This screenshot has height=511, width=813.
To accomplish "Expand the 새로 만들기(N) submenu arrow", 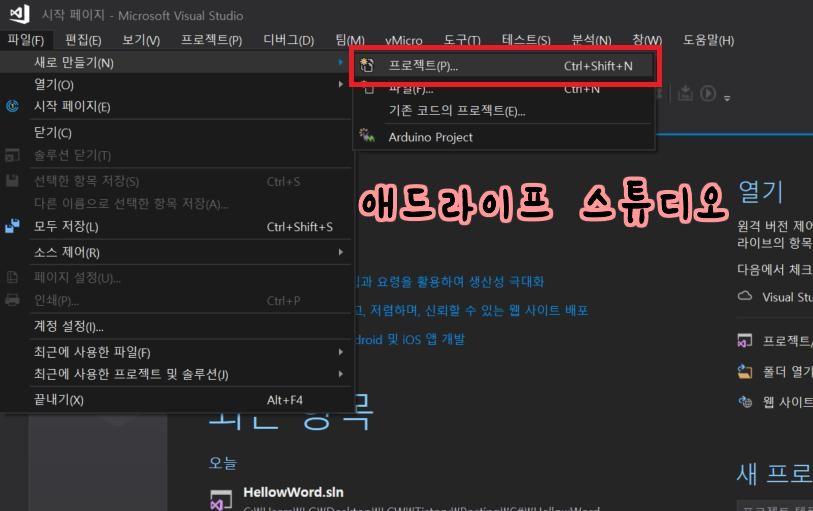I will point(341,62).
